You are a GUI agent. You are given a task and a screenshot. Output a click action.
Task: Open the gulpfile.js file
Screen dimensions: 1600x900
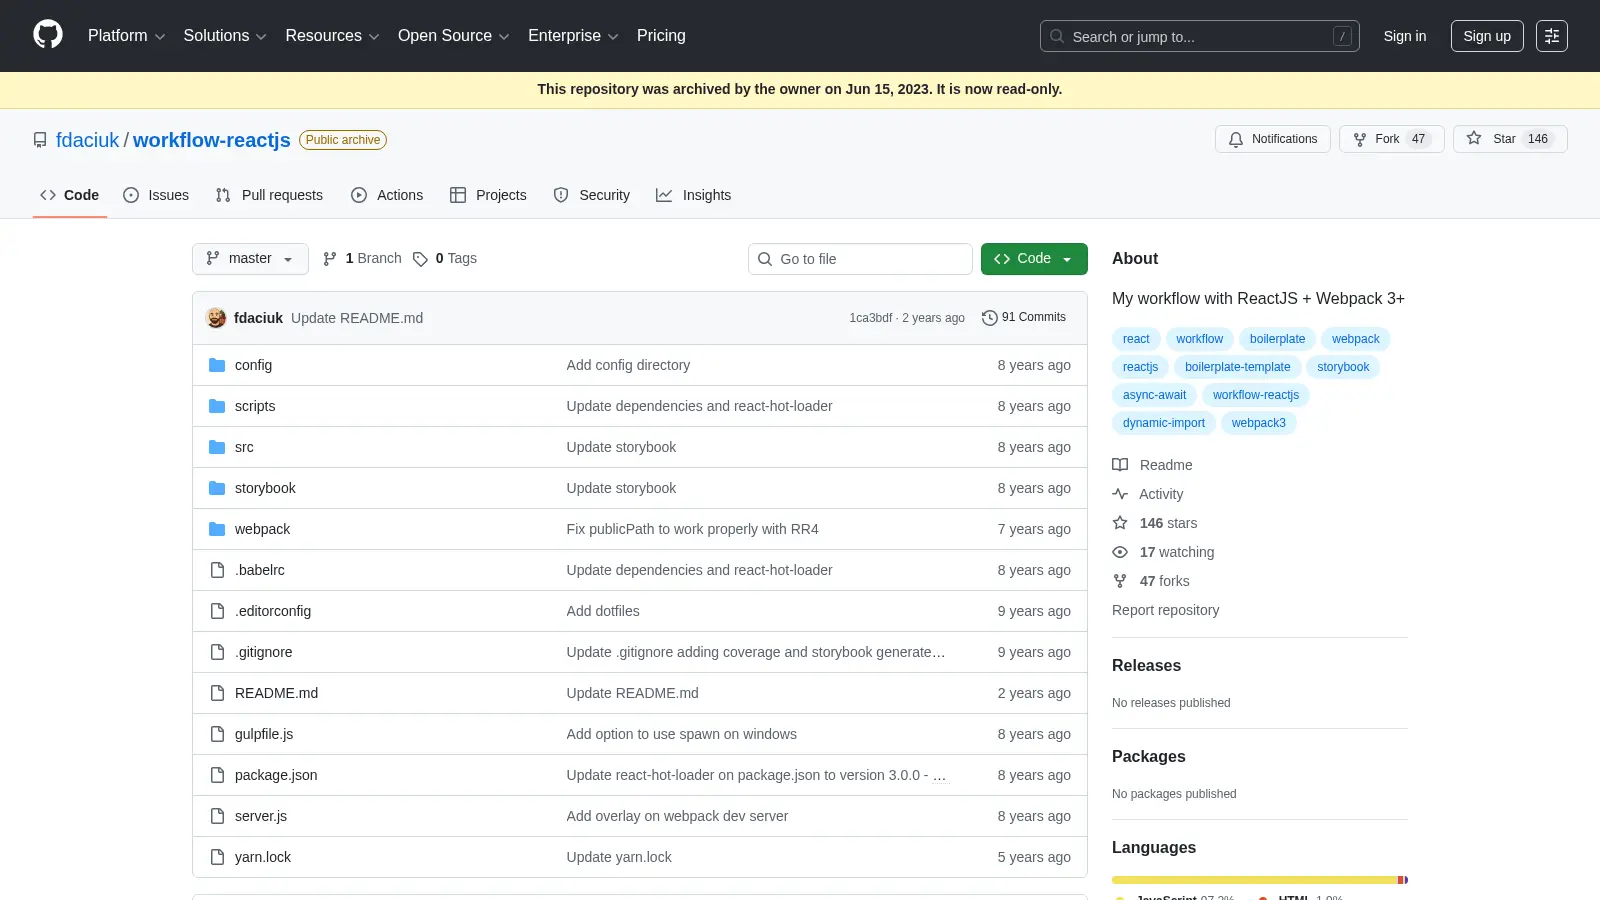[264, 734]
